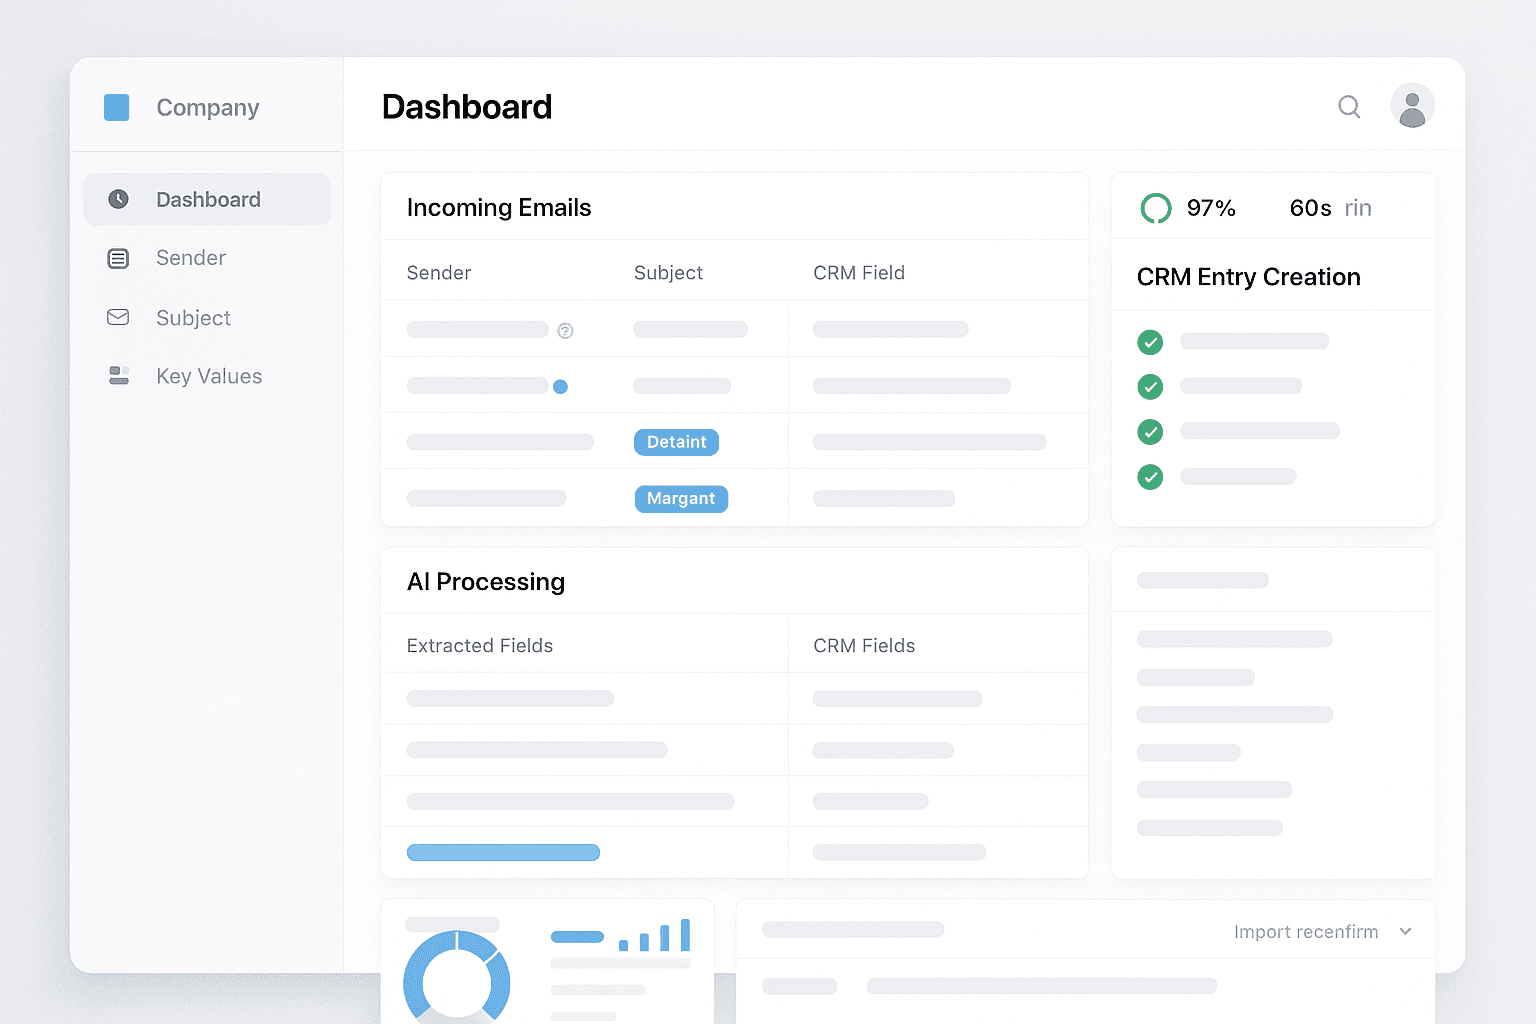Collapse the CRM Entry Creation panel header
The height and width of the screenshot is (1024, 1536).
click(1248, 277)
